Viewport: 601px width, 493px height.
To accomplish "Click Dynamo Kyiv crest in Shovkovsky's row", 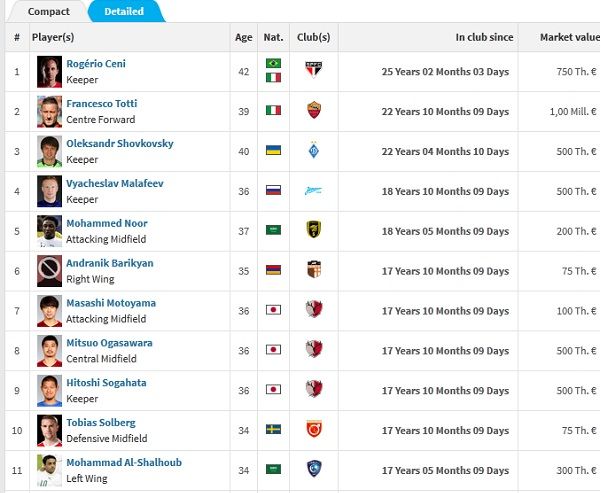I will 314,151.
